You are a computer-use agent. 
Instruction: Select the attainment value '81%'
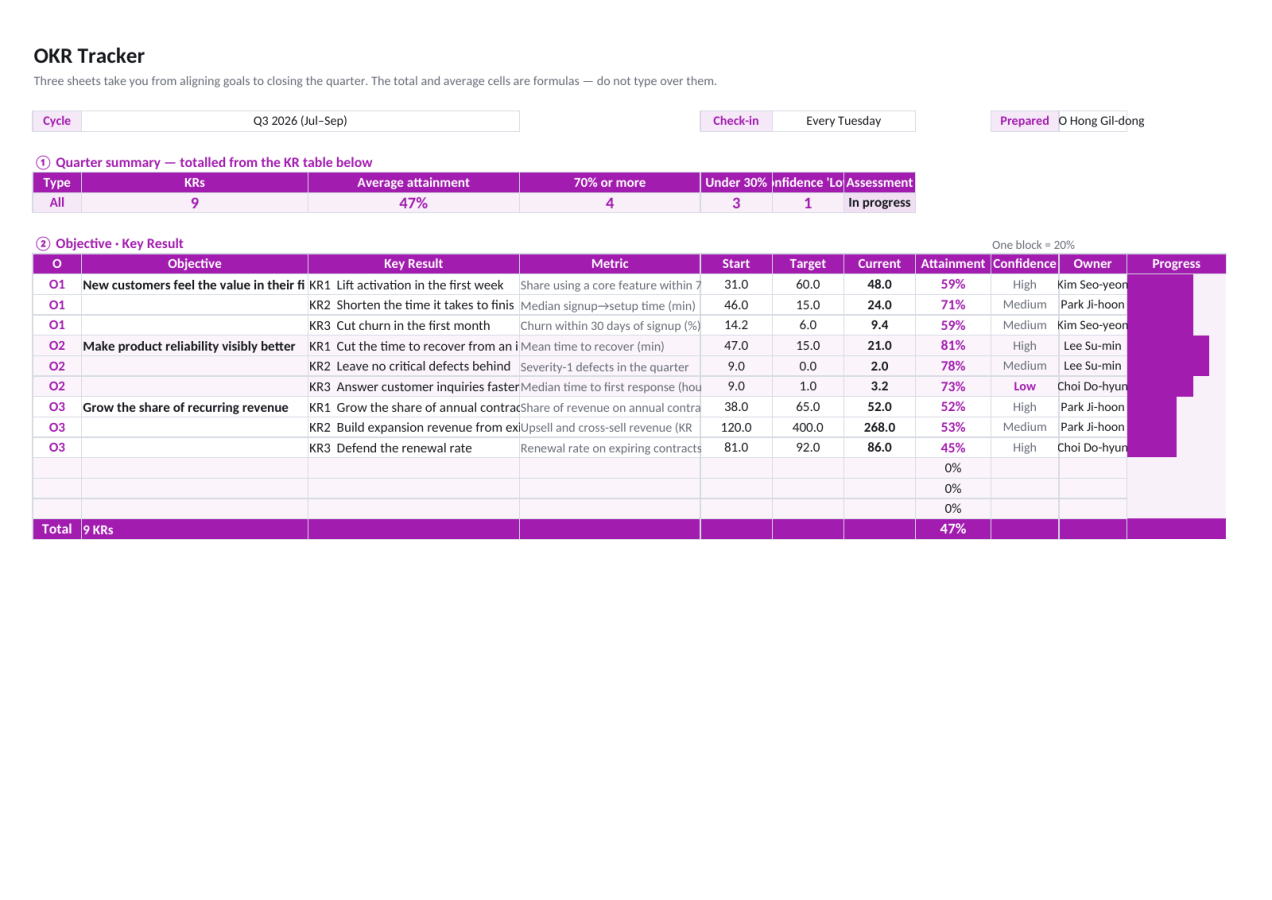tap(953, 346)
